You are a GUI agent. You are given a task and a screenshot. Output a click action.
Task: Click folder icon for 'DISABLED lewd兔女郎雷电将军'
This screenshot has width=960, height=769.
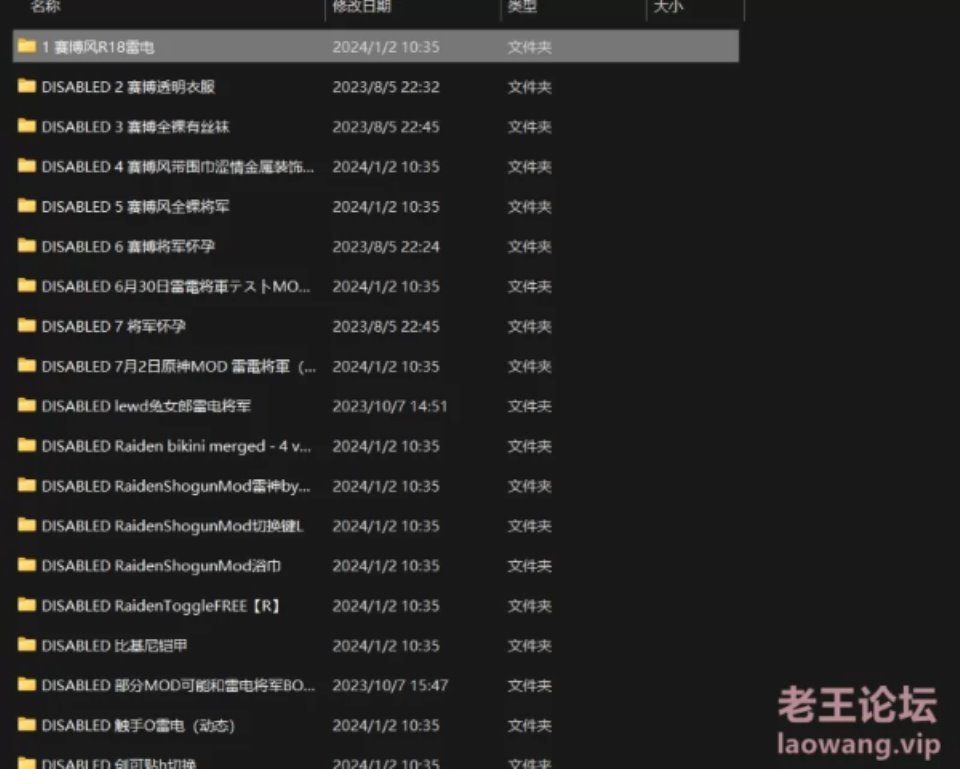[x=27, y=405]
